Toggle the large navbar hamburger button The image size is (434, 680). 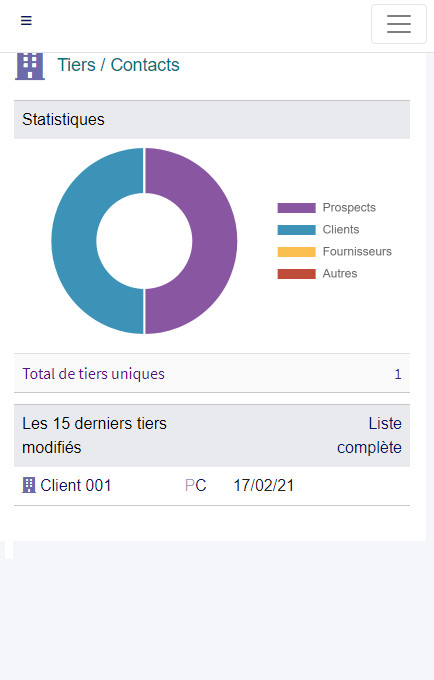pos(399,24)
